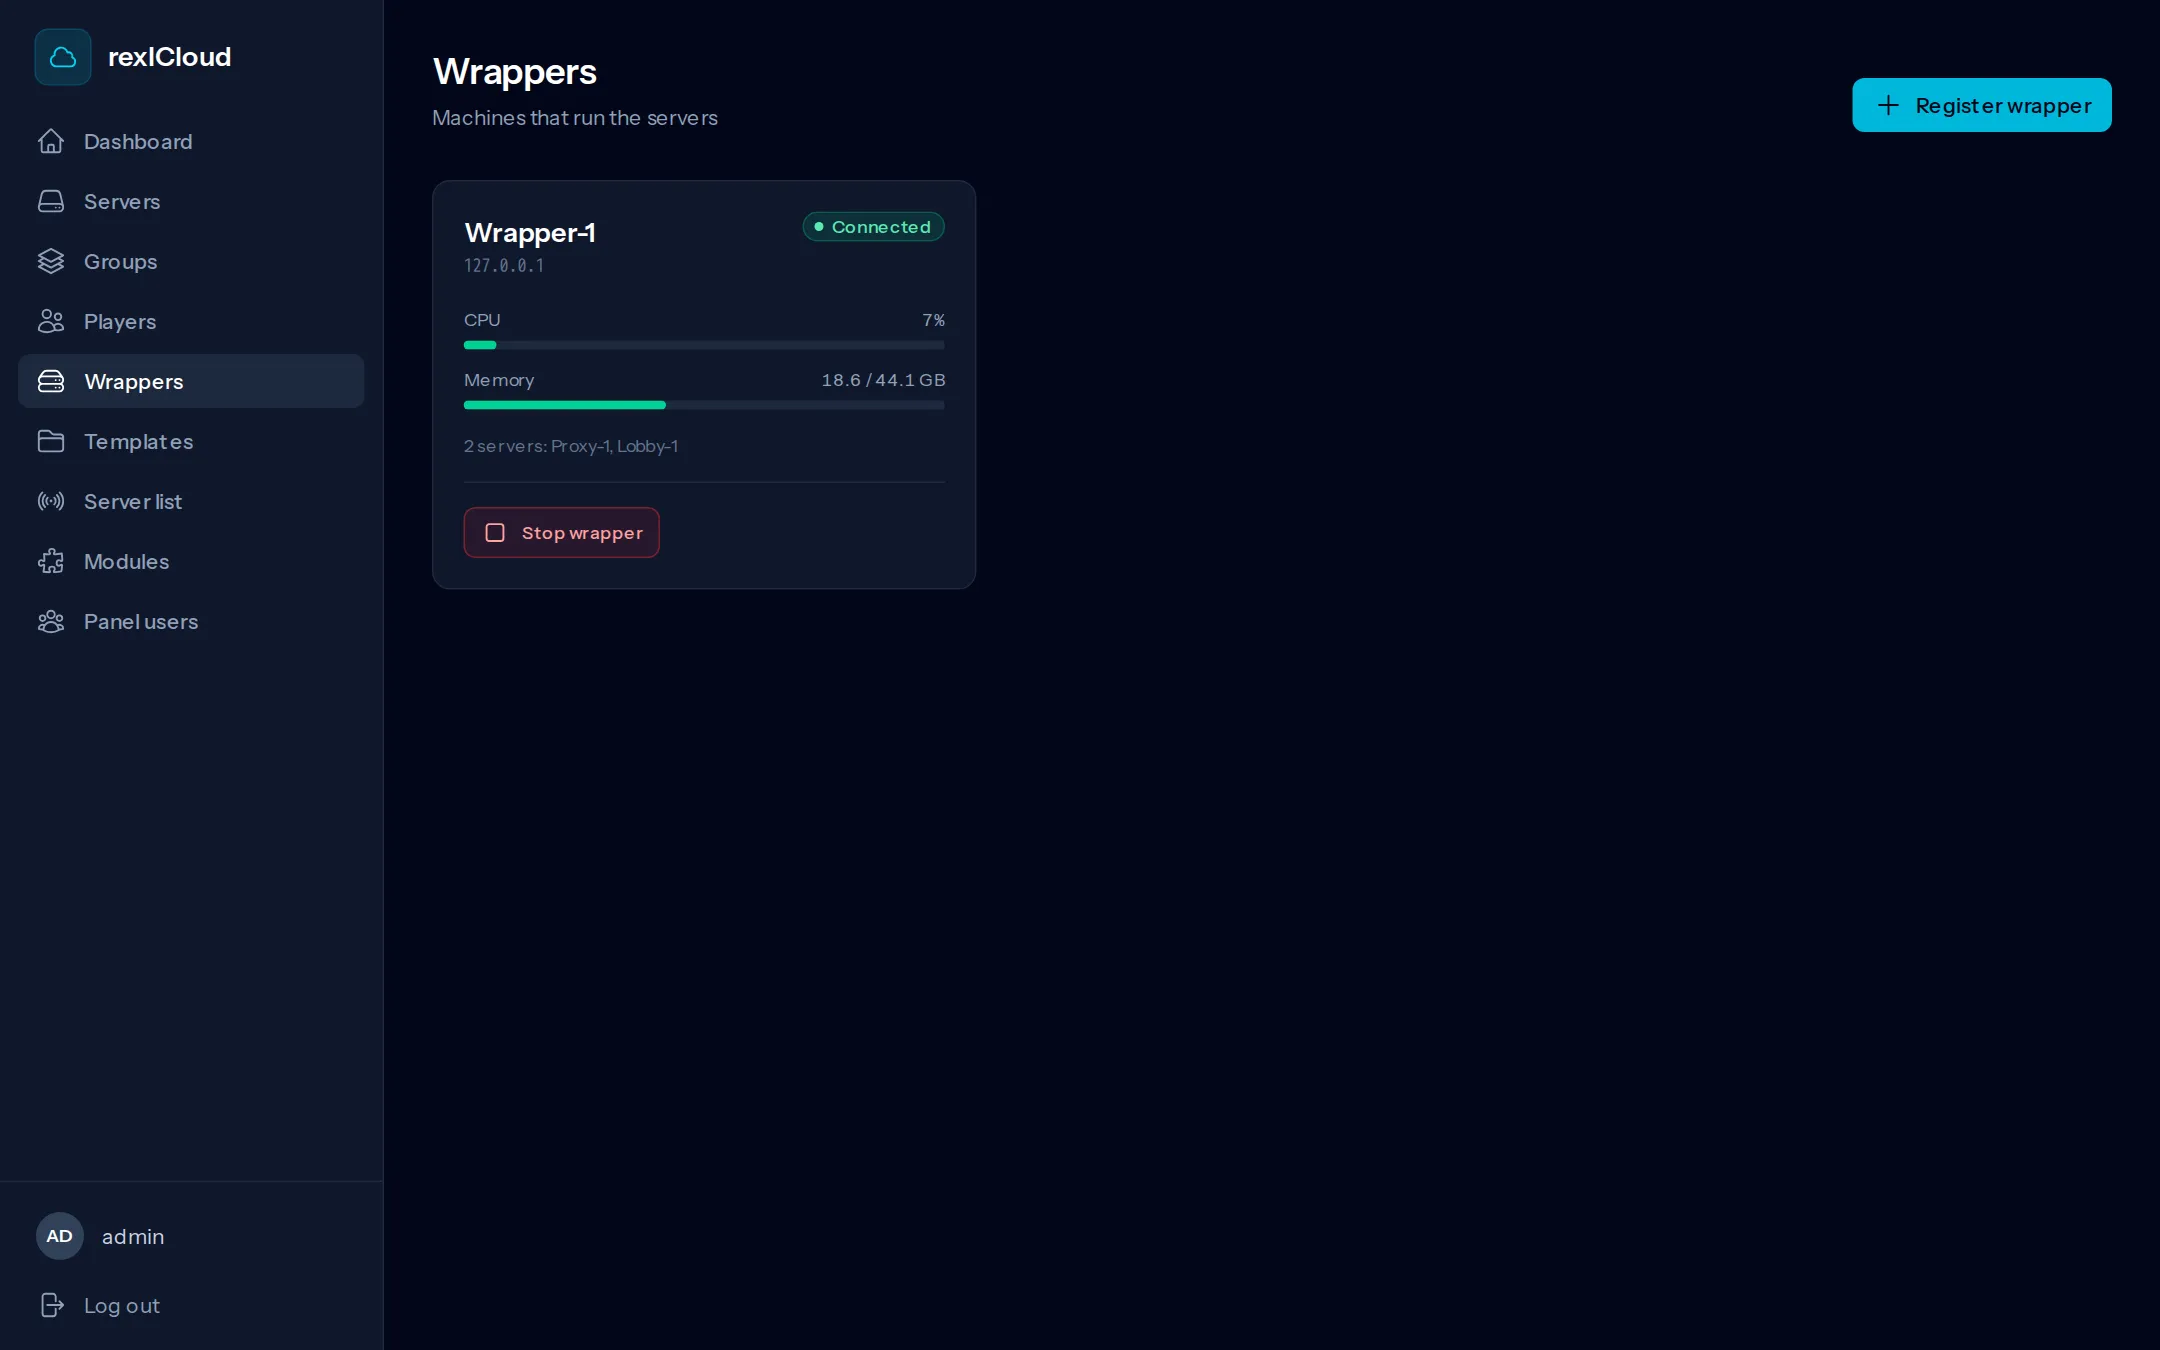Click the Panel users group icon

[x=51, y=622]
